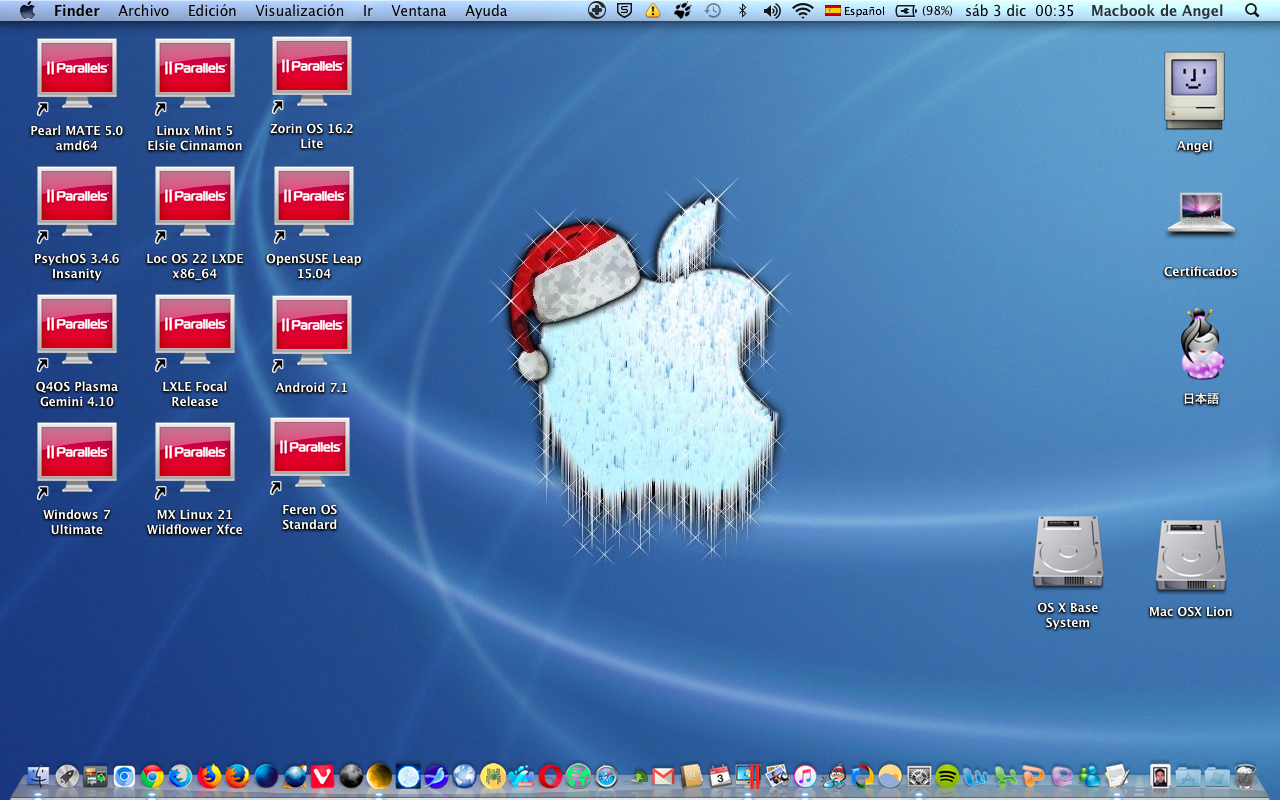Open Spotify from the dock

[947, 775]
